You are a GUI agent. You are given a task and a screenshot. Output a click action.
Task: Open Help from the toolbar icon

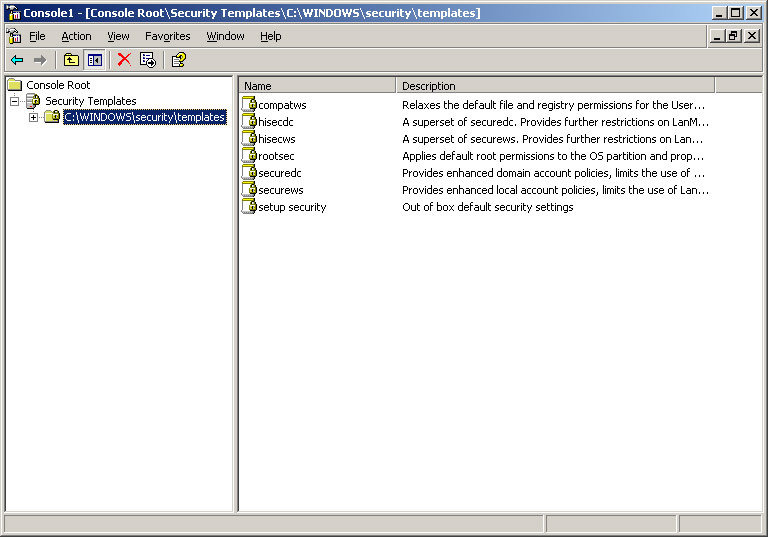point(178,60)
